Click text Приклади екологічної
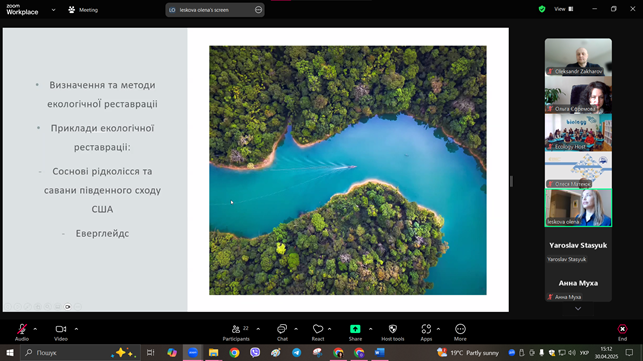This screenshot has width=643, height=361. (x=103, y=128)
